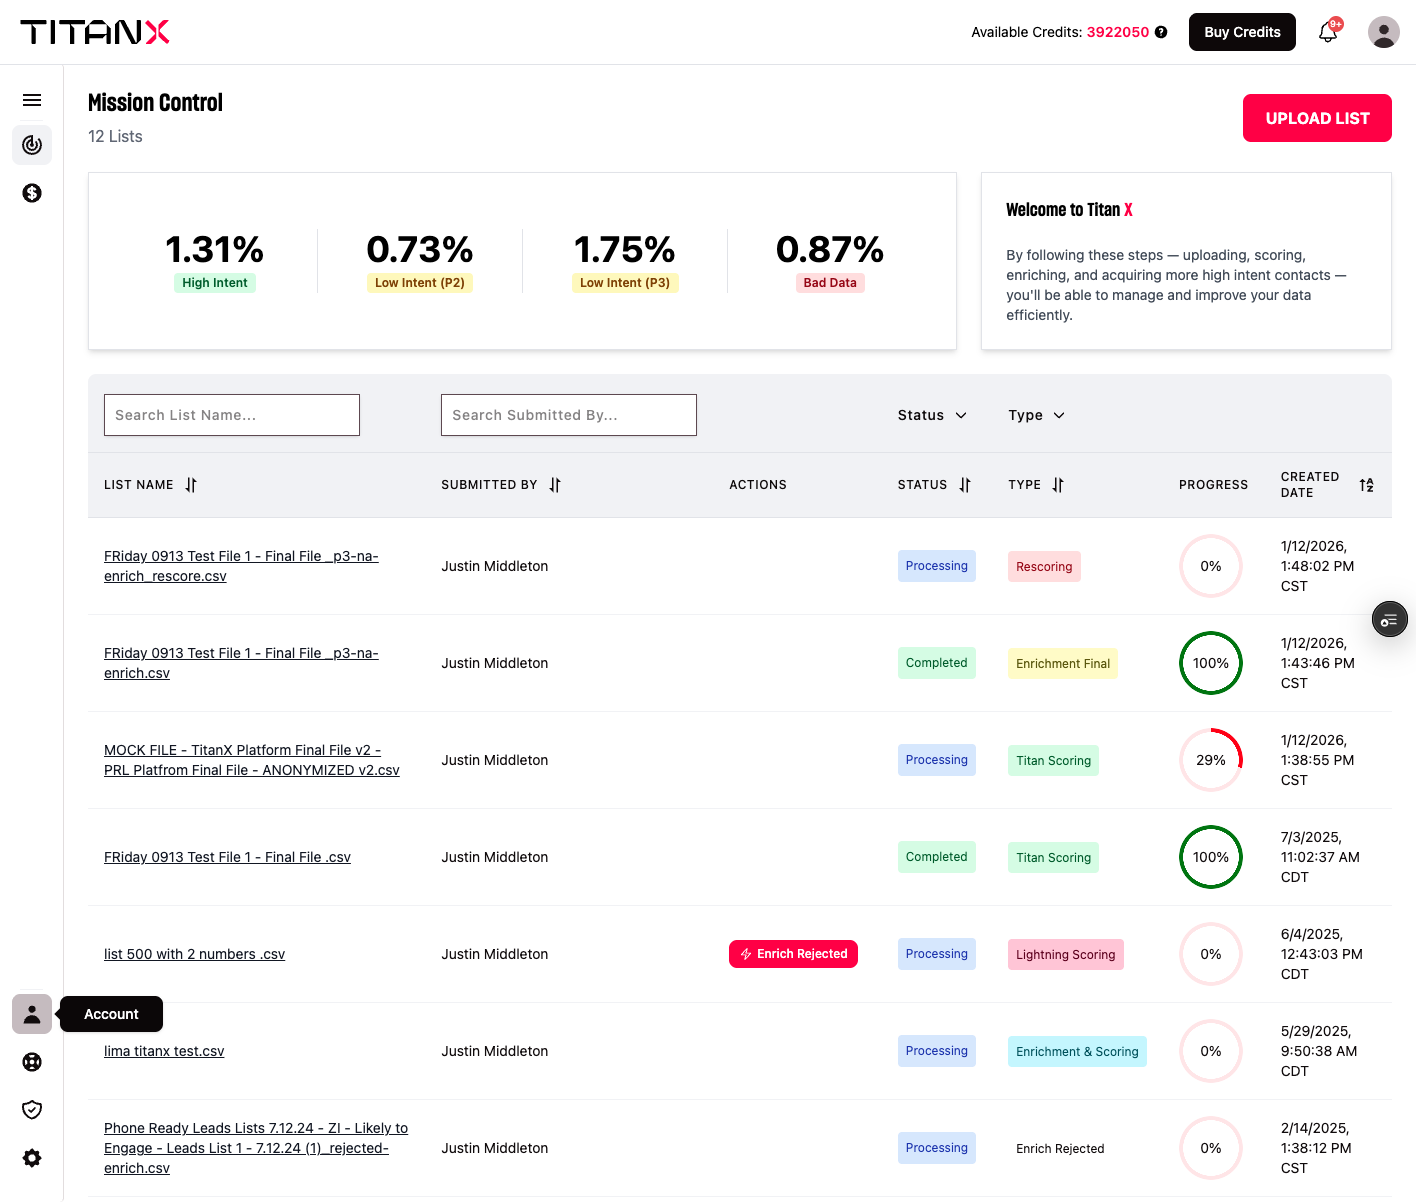This screenshot has width=1416, height=1202.
Task: Open the Account icon in sidebar
Action: 32,1014
